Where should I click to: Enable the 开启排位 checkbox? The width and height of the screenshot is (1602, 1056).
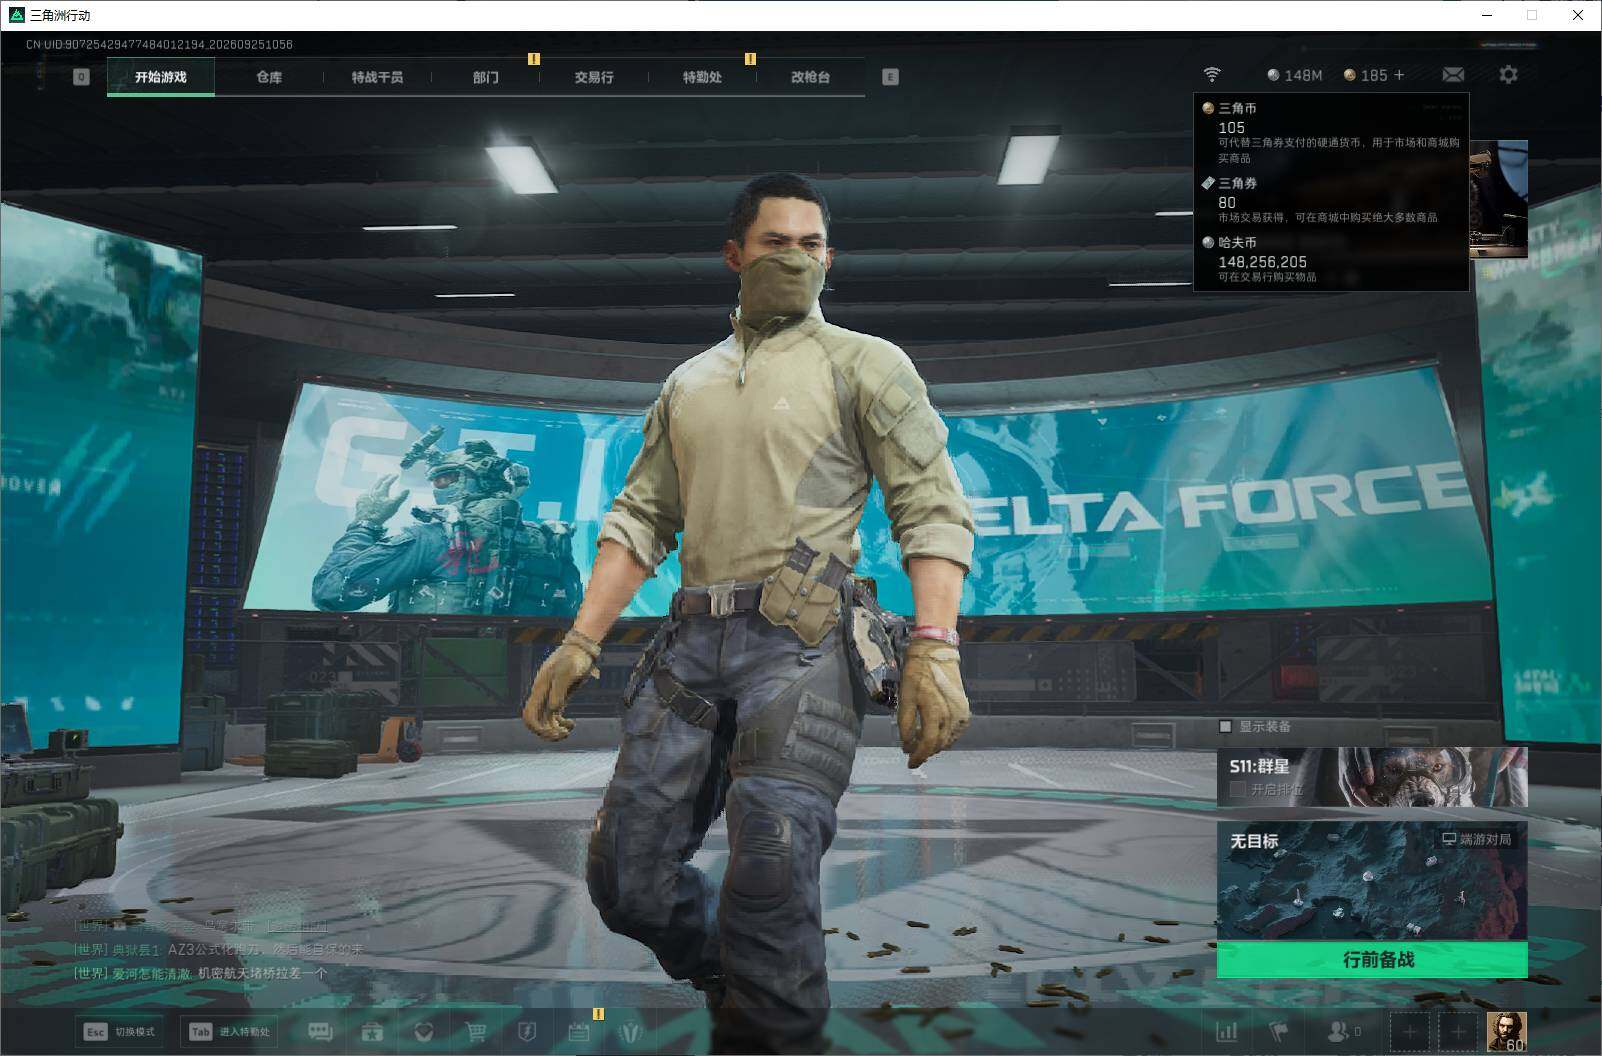click(x=1237, y=789)
